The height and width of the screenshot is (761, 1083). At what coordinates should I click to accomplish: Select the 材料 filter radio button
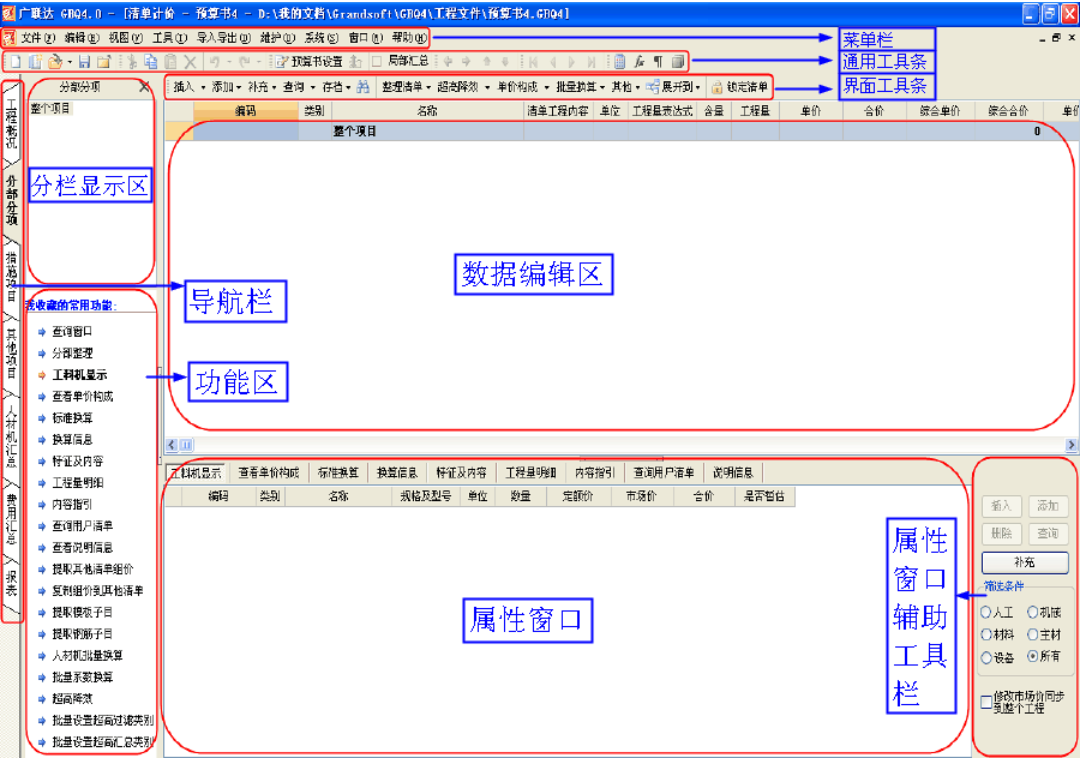[x=987, y=635]
